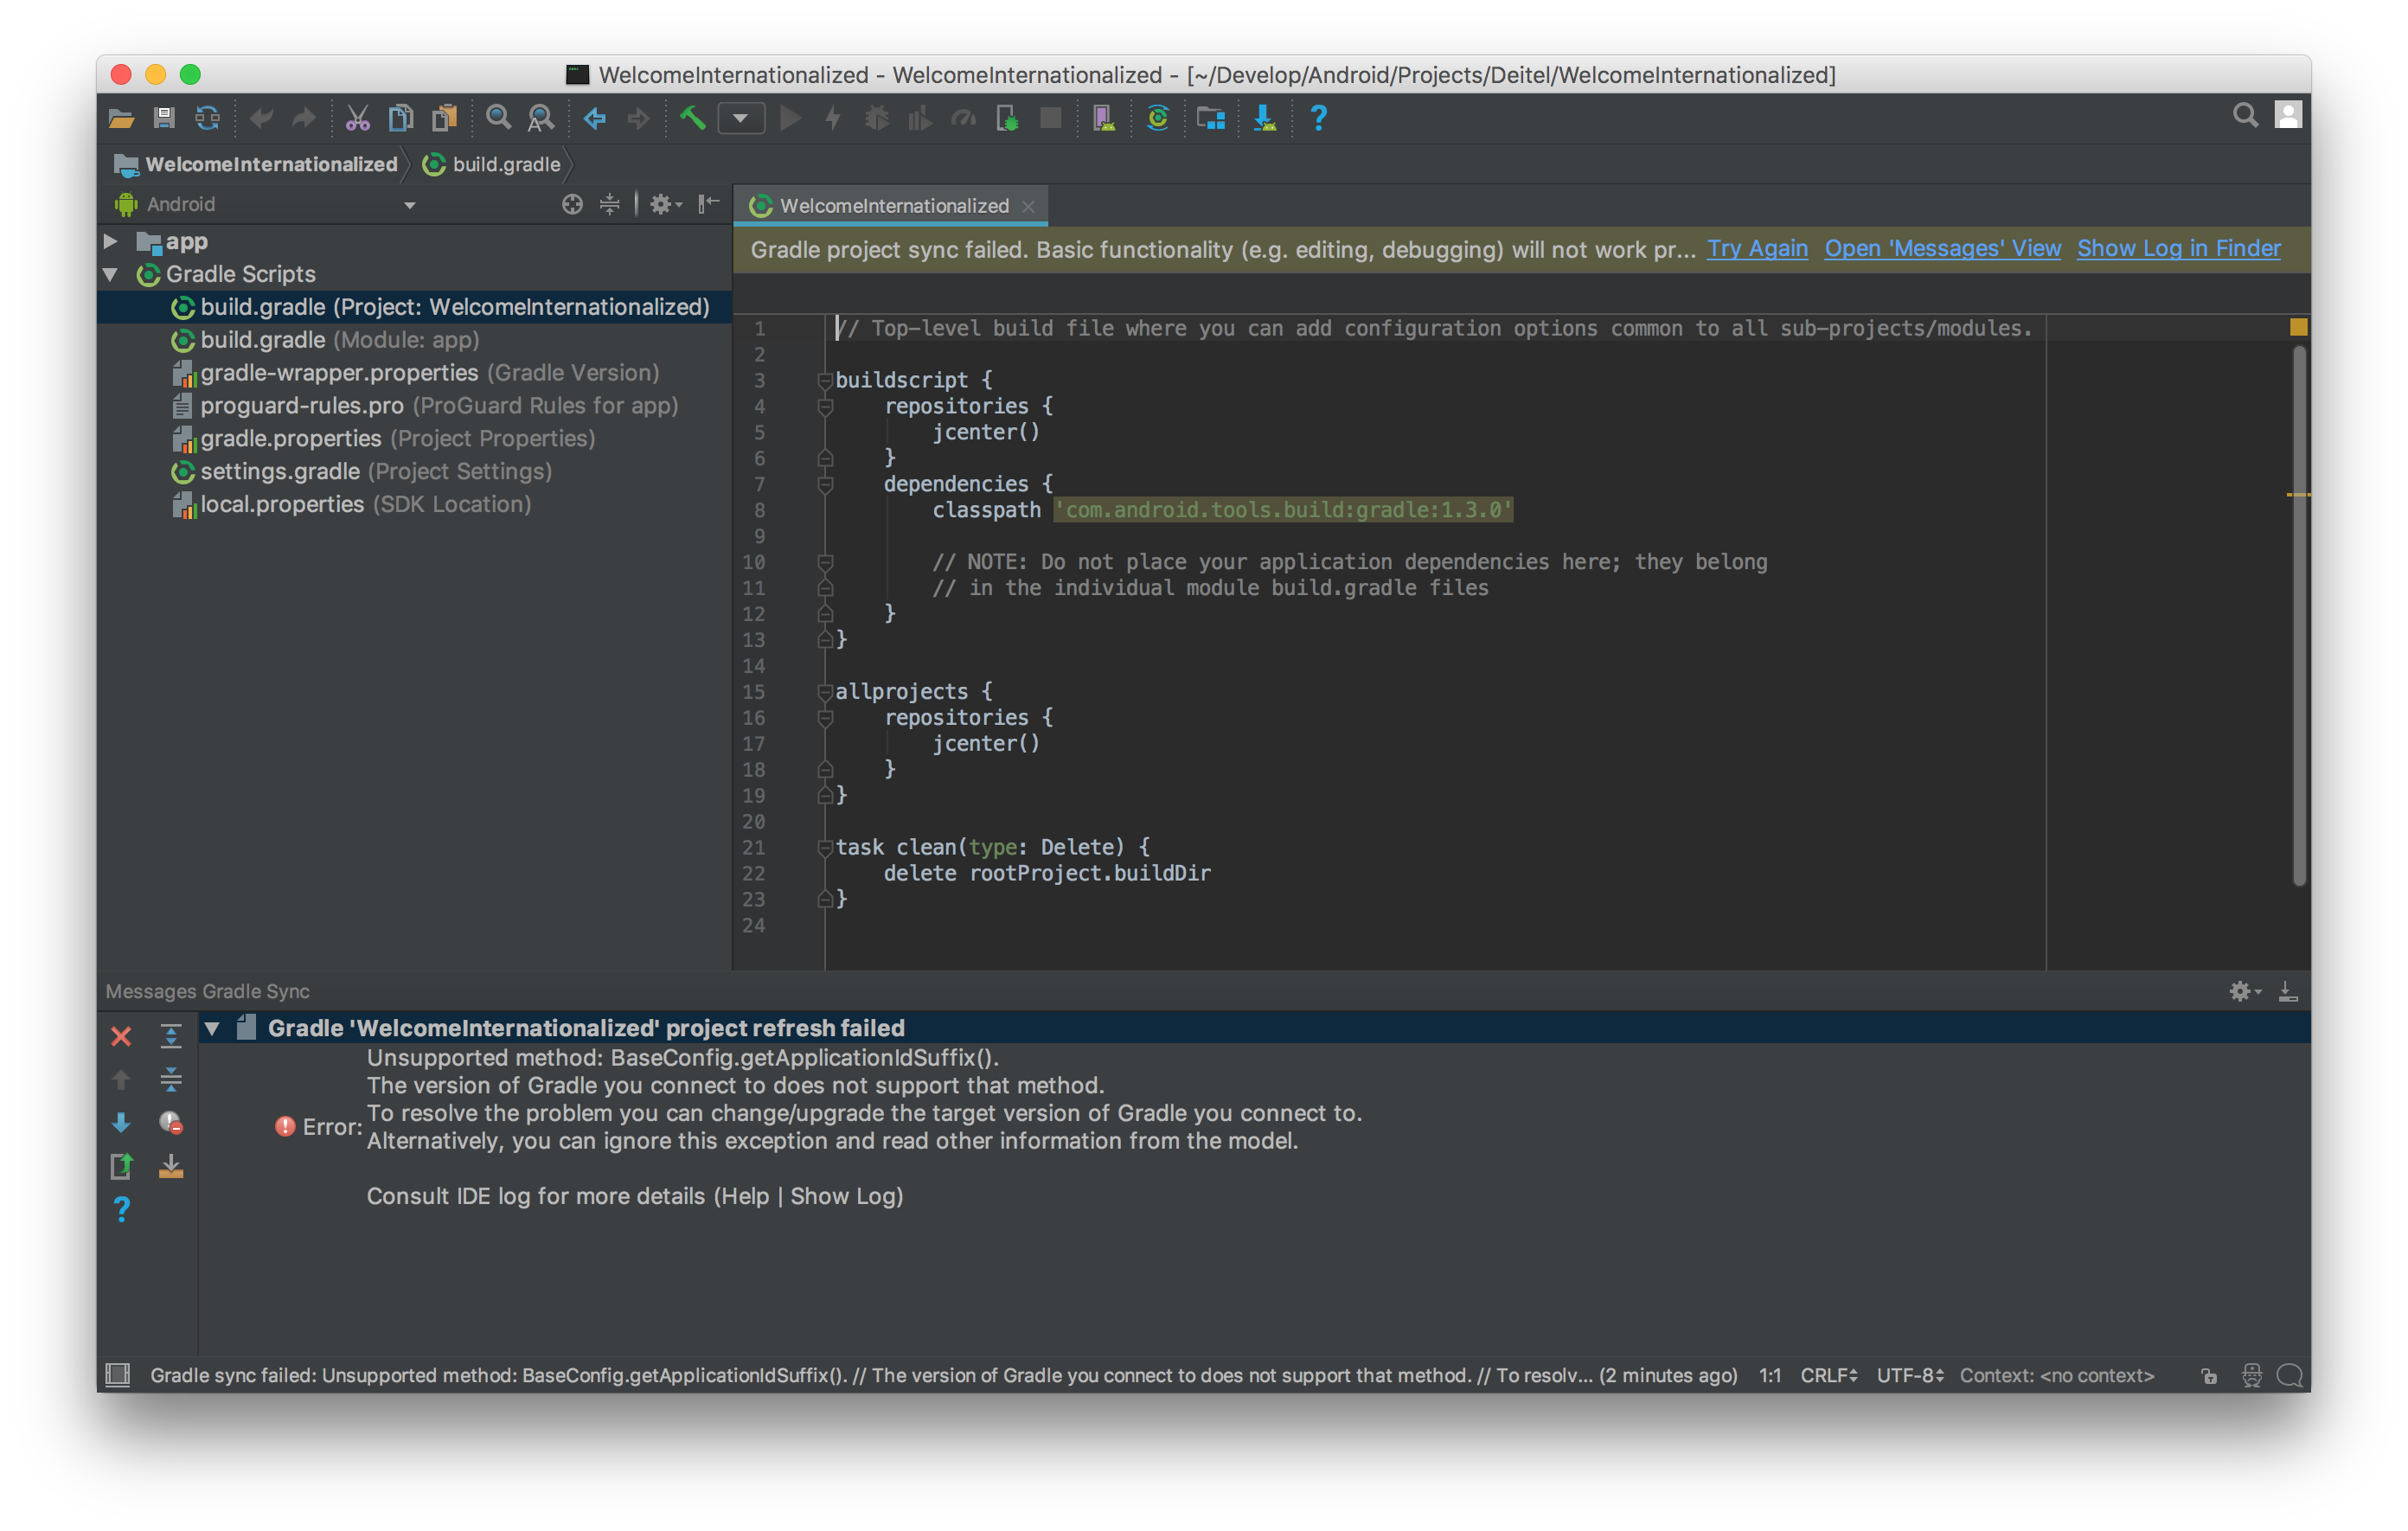2408x1531 pixels.
Task: Click the red X close in Messages panel
Action: [x=121, y=1036]
